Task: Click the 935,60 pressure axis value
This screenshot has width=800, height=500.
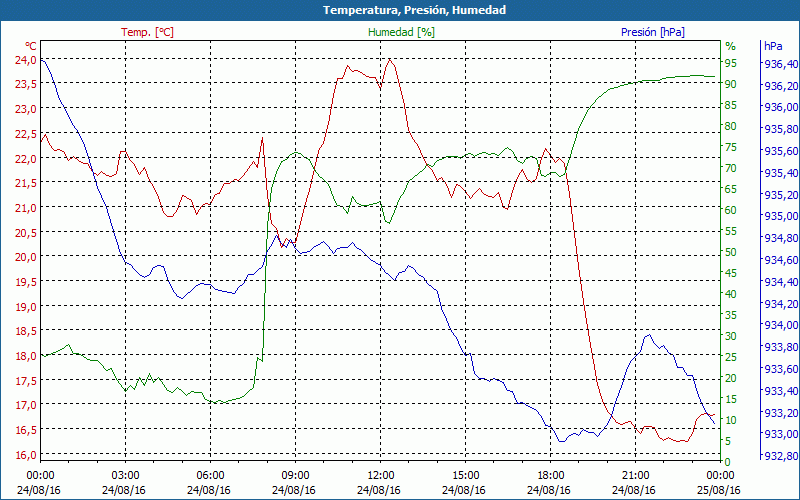Action: click(781, 151)
